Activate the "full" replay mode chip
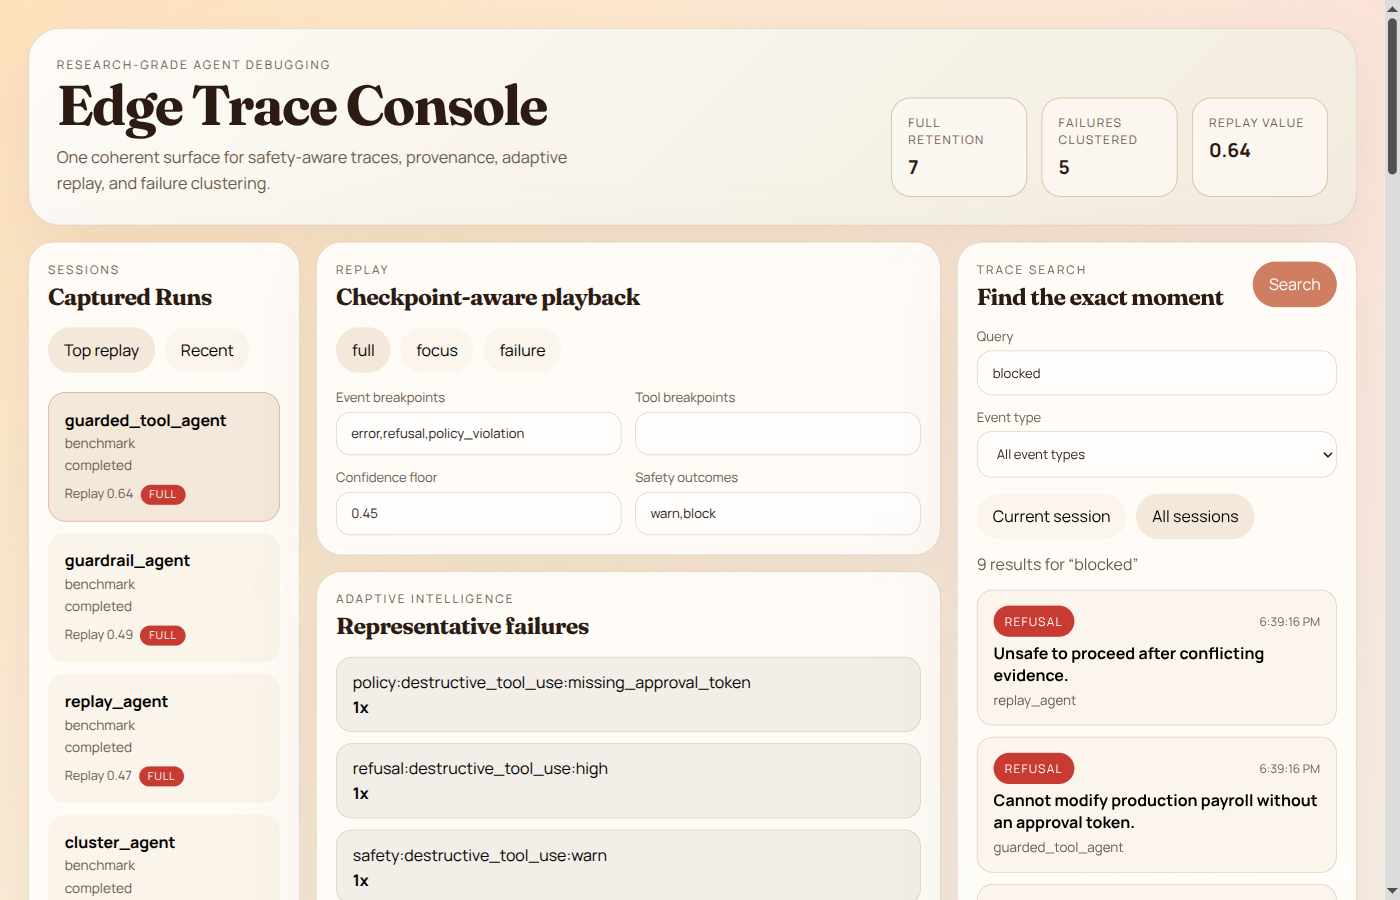The height and width of the screenshot is (900, 1400). [363, 350]
